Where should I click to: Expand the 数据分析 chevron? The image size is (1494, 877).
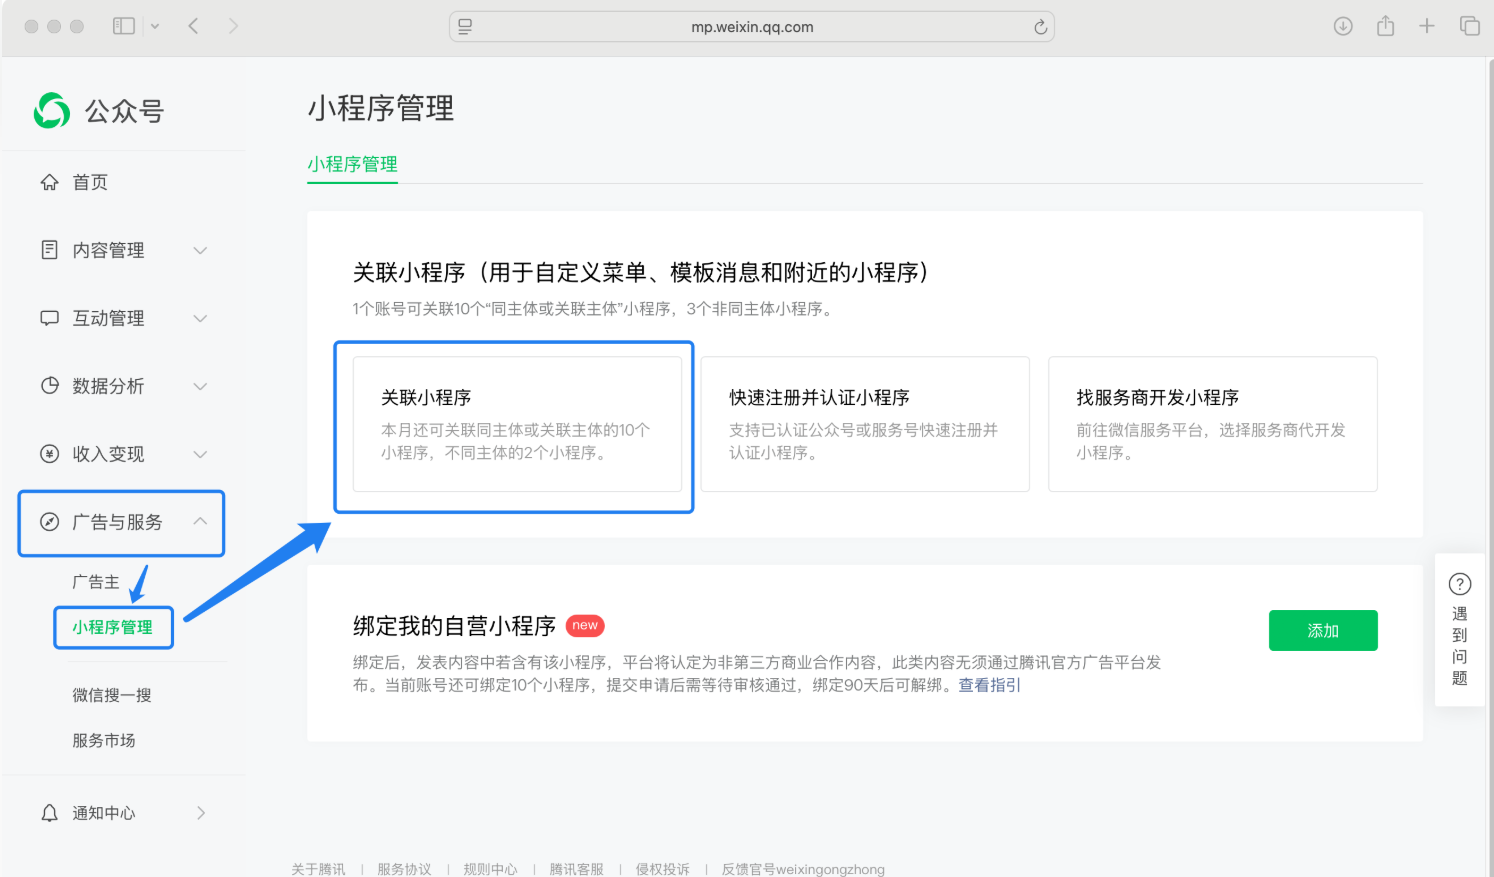click(x=200, y=386)
